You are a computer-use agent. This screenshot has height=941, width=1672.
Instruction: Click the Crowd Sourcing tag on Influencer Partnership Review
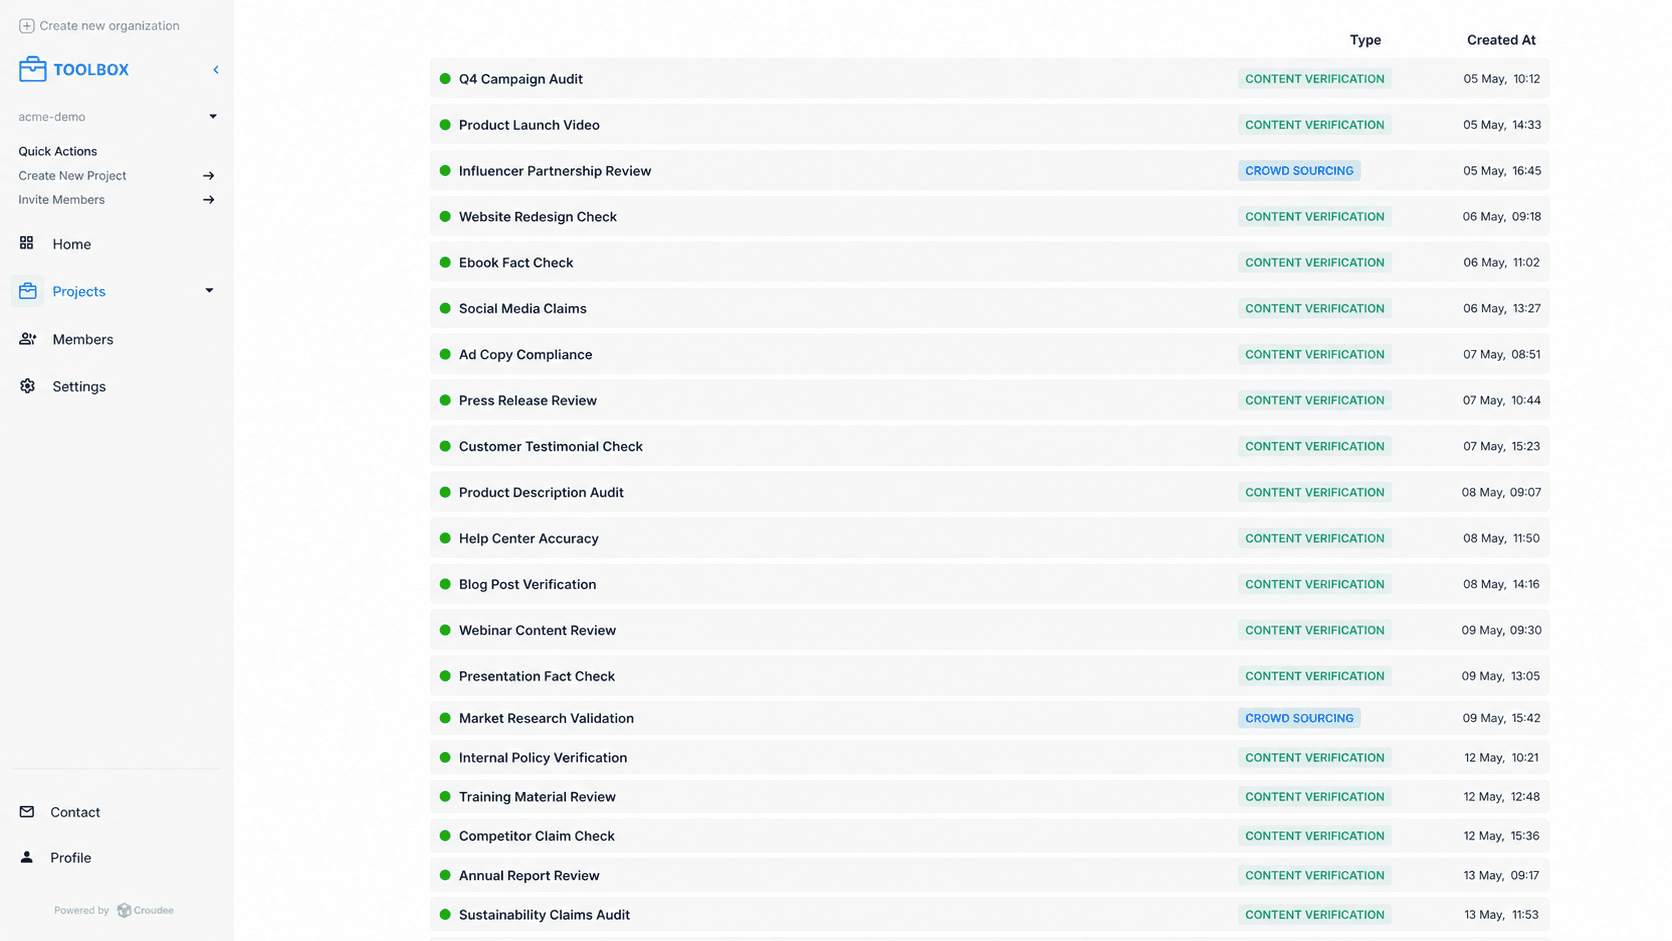pos(1299,171)
